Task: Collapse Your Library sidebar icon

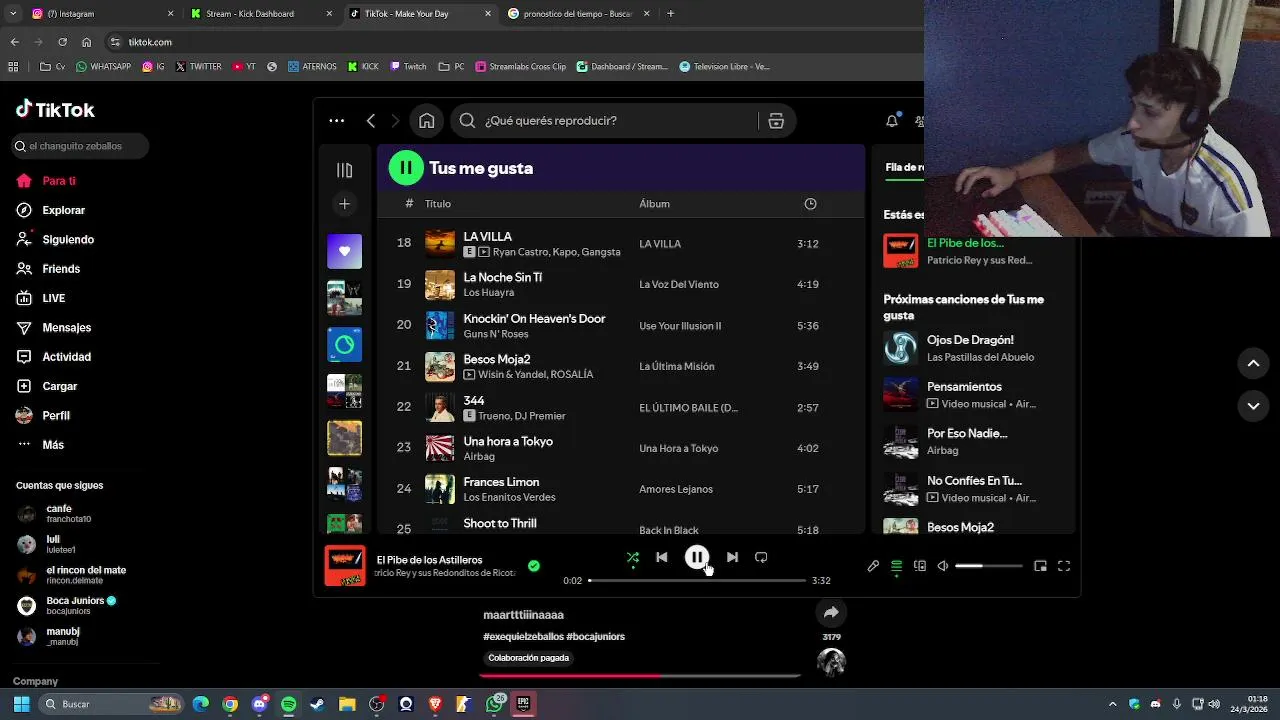Action: [x=345, y=170]
